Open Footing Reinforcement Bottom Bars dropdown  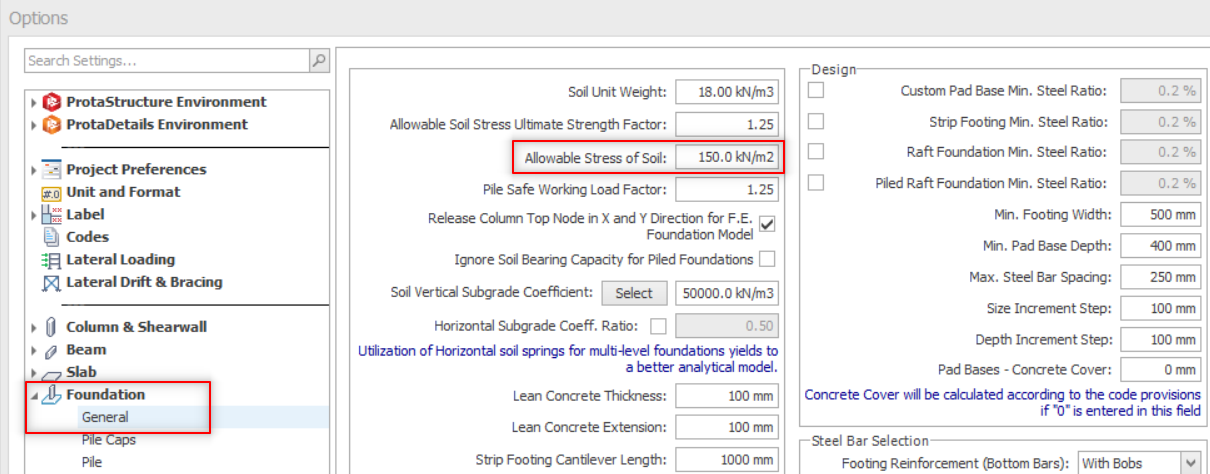(1189, 463)
